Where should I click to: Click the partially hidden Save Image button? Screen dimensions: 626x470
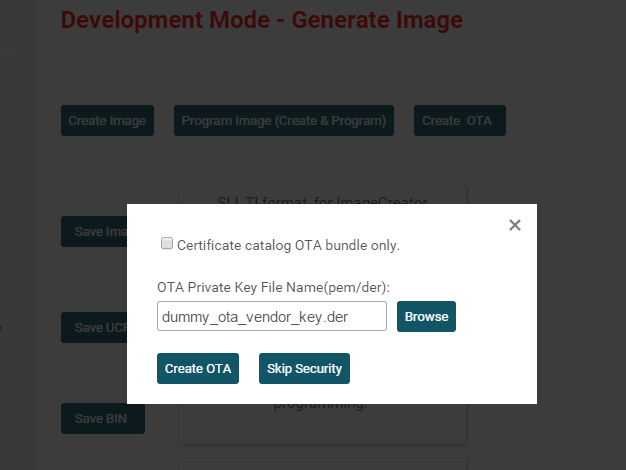(x=96, y=232)
